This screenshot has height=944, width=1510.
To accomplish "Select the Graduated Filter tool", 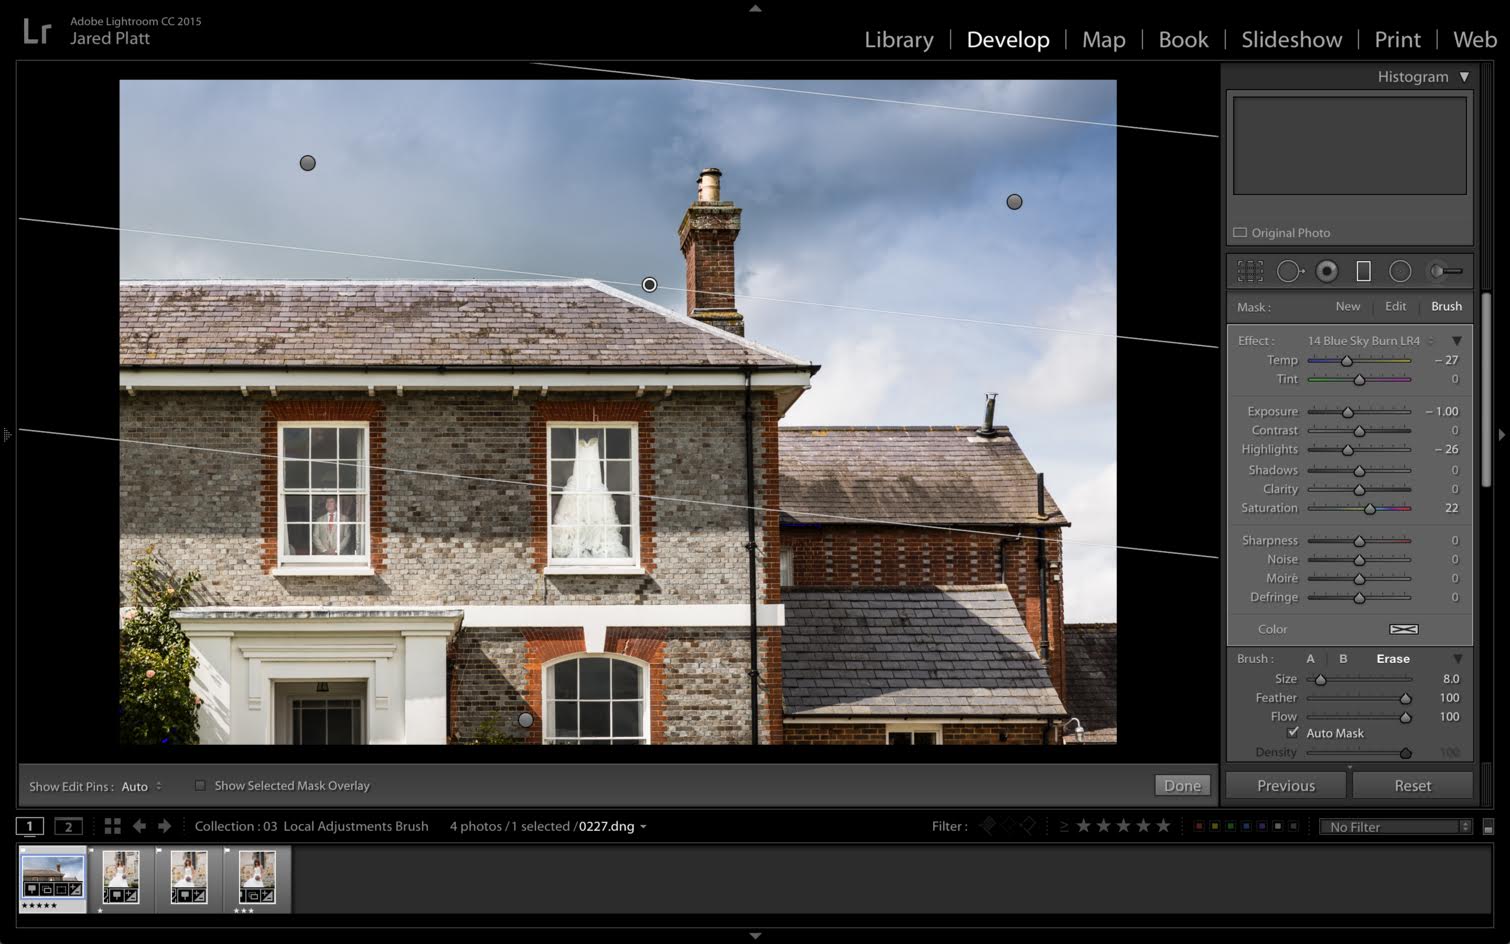I will point(1363,271).
